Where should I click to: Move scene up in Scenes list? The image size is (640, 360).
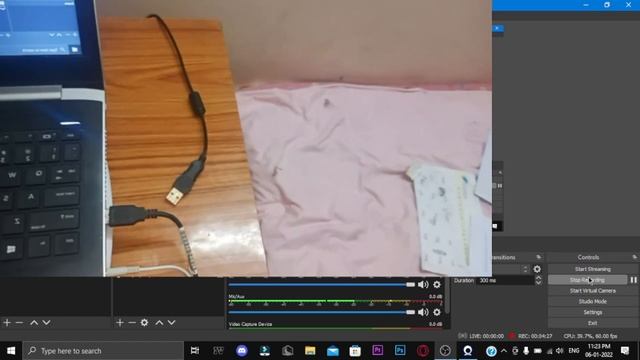pyautogui.click(x=34, y=322)
